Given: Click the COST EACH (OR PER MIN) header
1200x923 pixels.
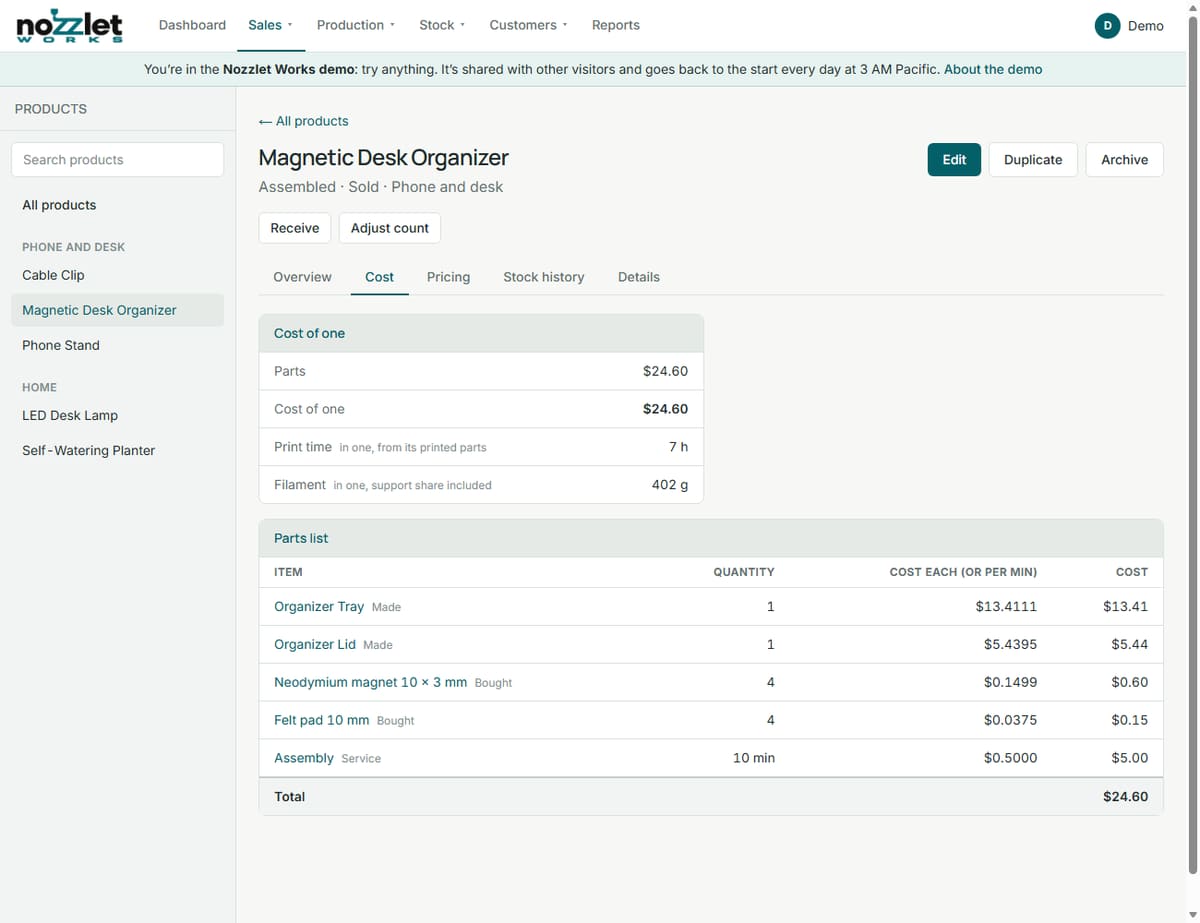Looking at the screenshot, I should 963,572.
